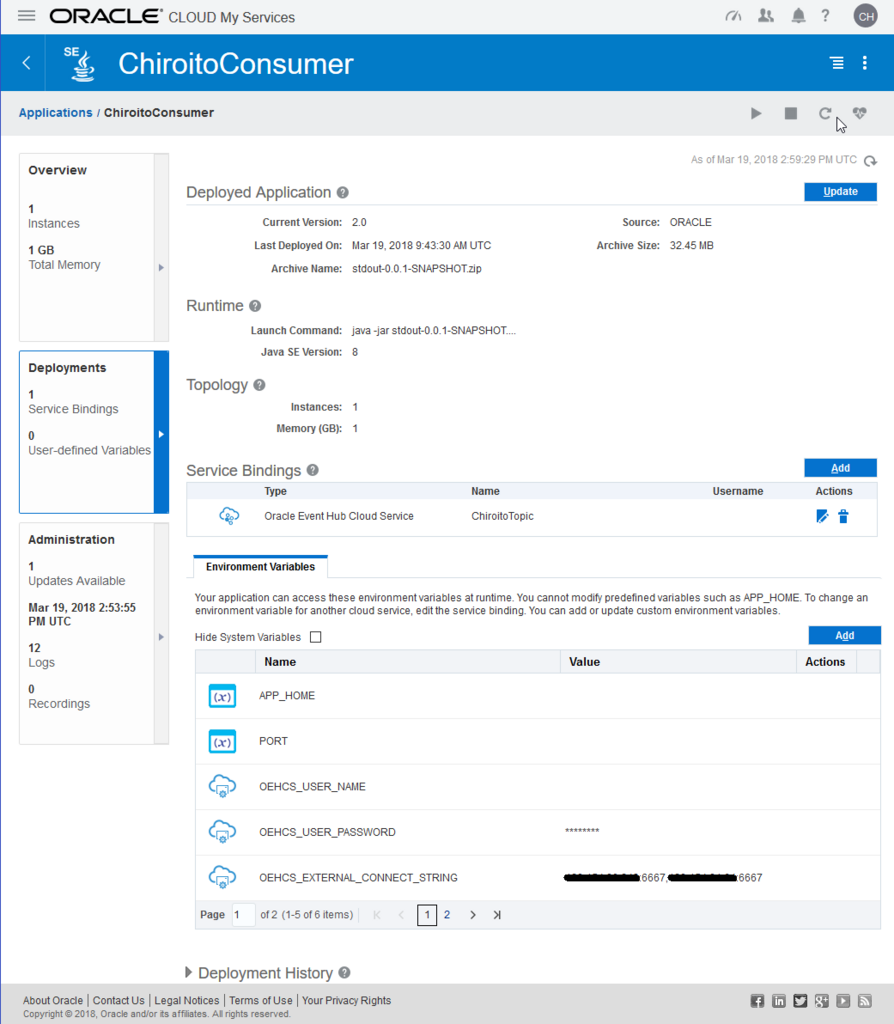894x1024 pixels.
Task: Select the Environment Variables tab
Action: tap(260, 566)
